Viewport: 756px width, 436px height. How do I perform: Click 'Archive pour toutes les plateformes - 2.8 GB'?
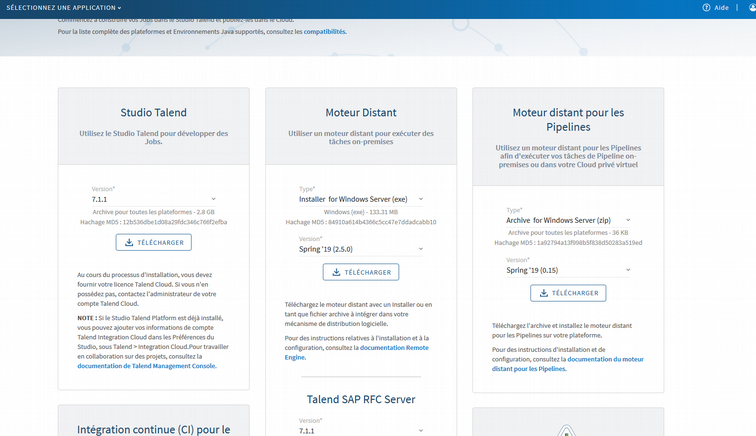coord(153,212)
